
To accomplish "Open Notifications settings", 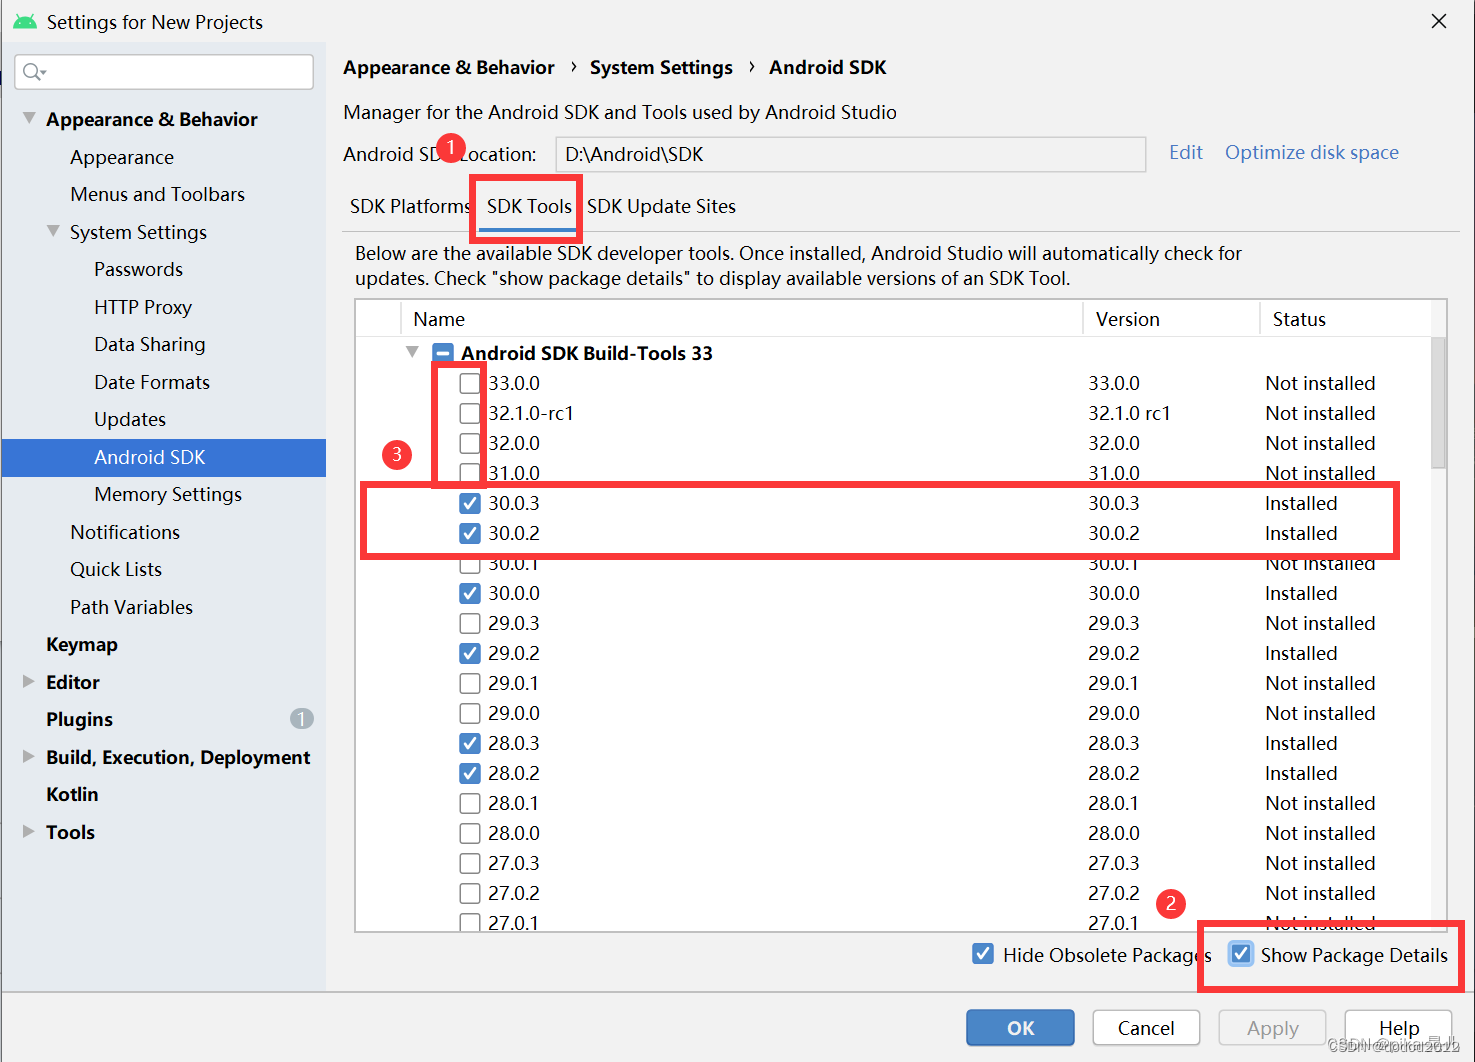I will pos(125,532).
